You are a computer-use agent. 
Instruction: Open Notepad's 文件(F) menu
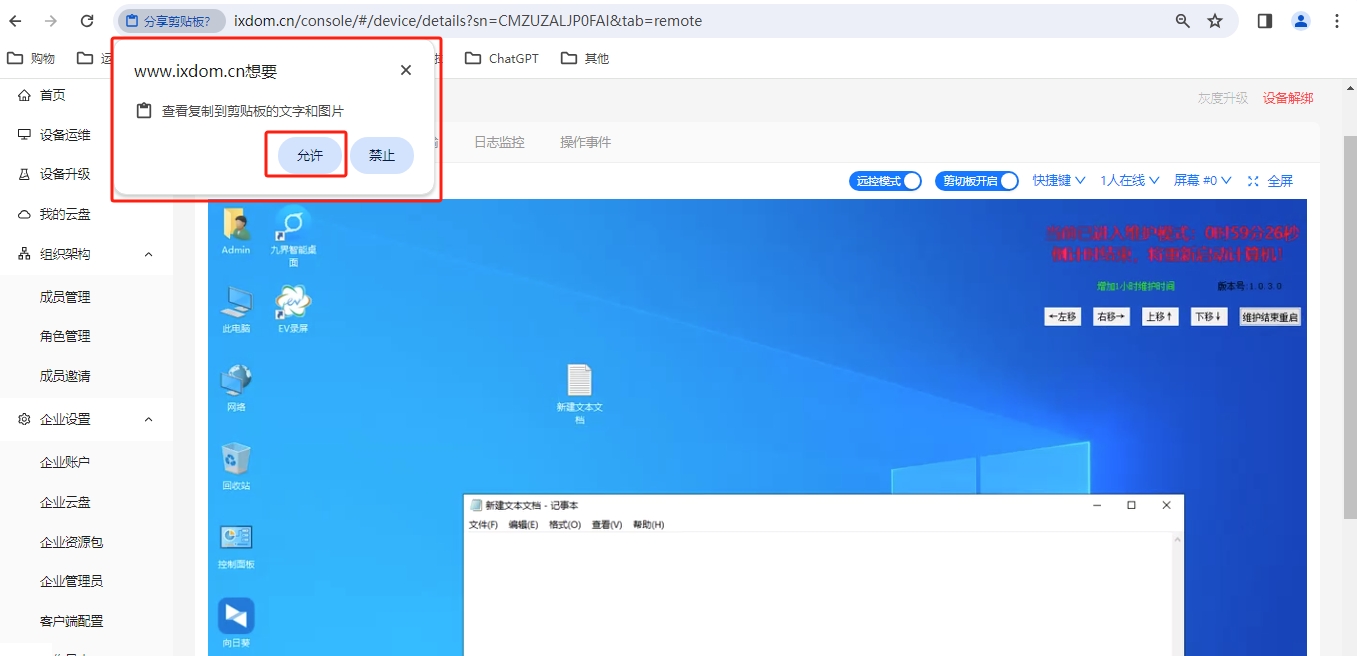483,525
